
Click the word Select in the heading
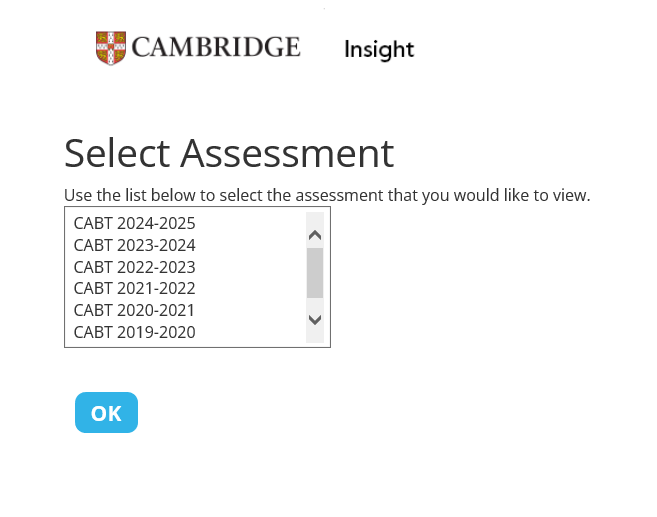click(117, 153)
